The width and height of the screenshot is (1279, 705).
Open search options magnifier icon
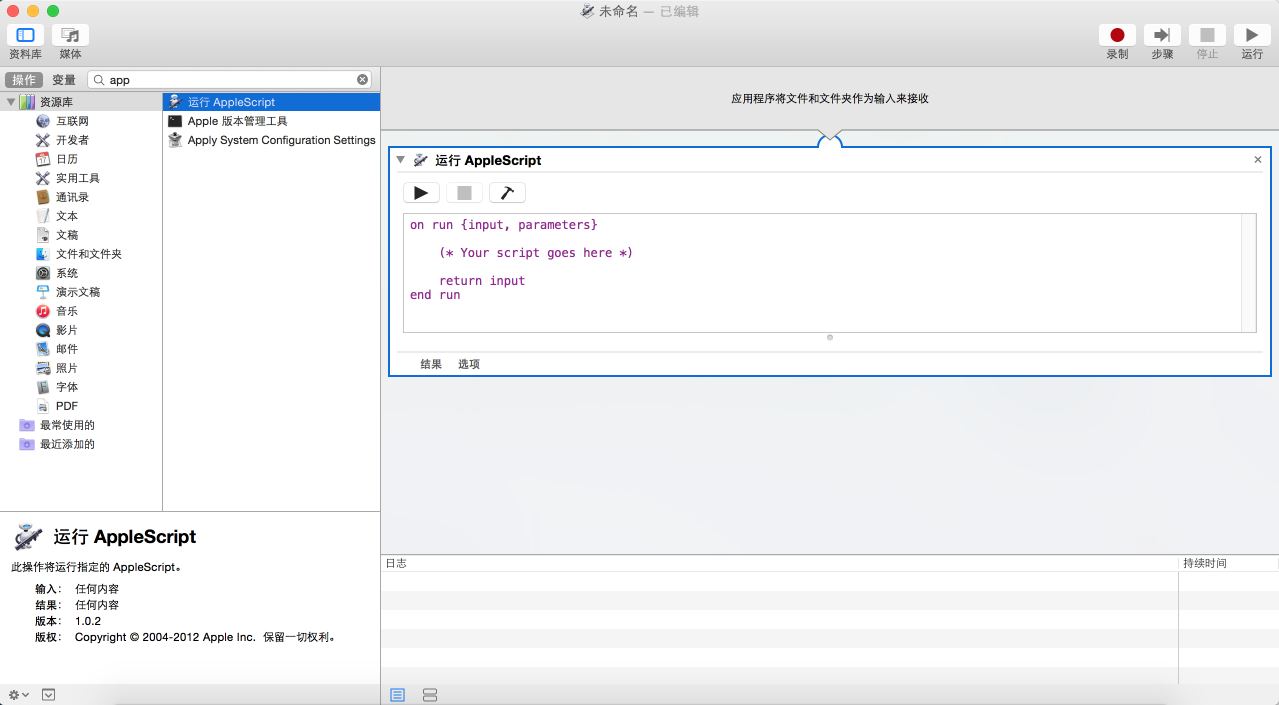[100, 80]
